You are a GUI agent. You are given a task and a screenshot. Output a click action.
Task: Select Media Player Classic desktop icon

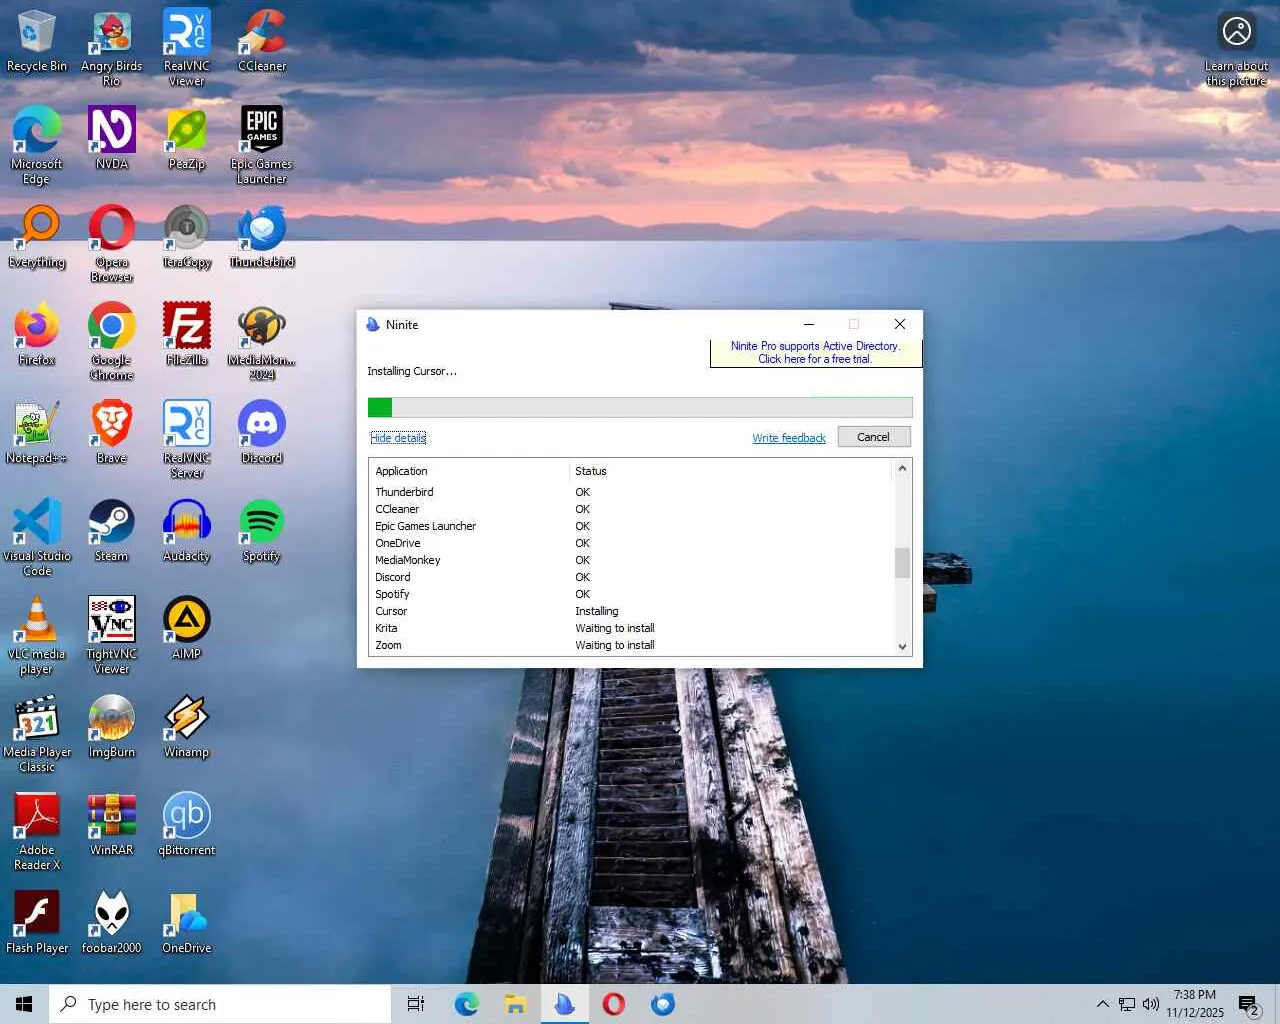click(x=37, y=733)
